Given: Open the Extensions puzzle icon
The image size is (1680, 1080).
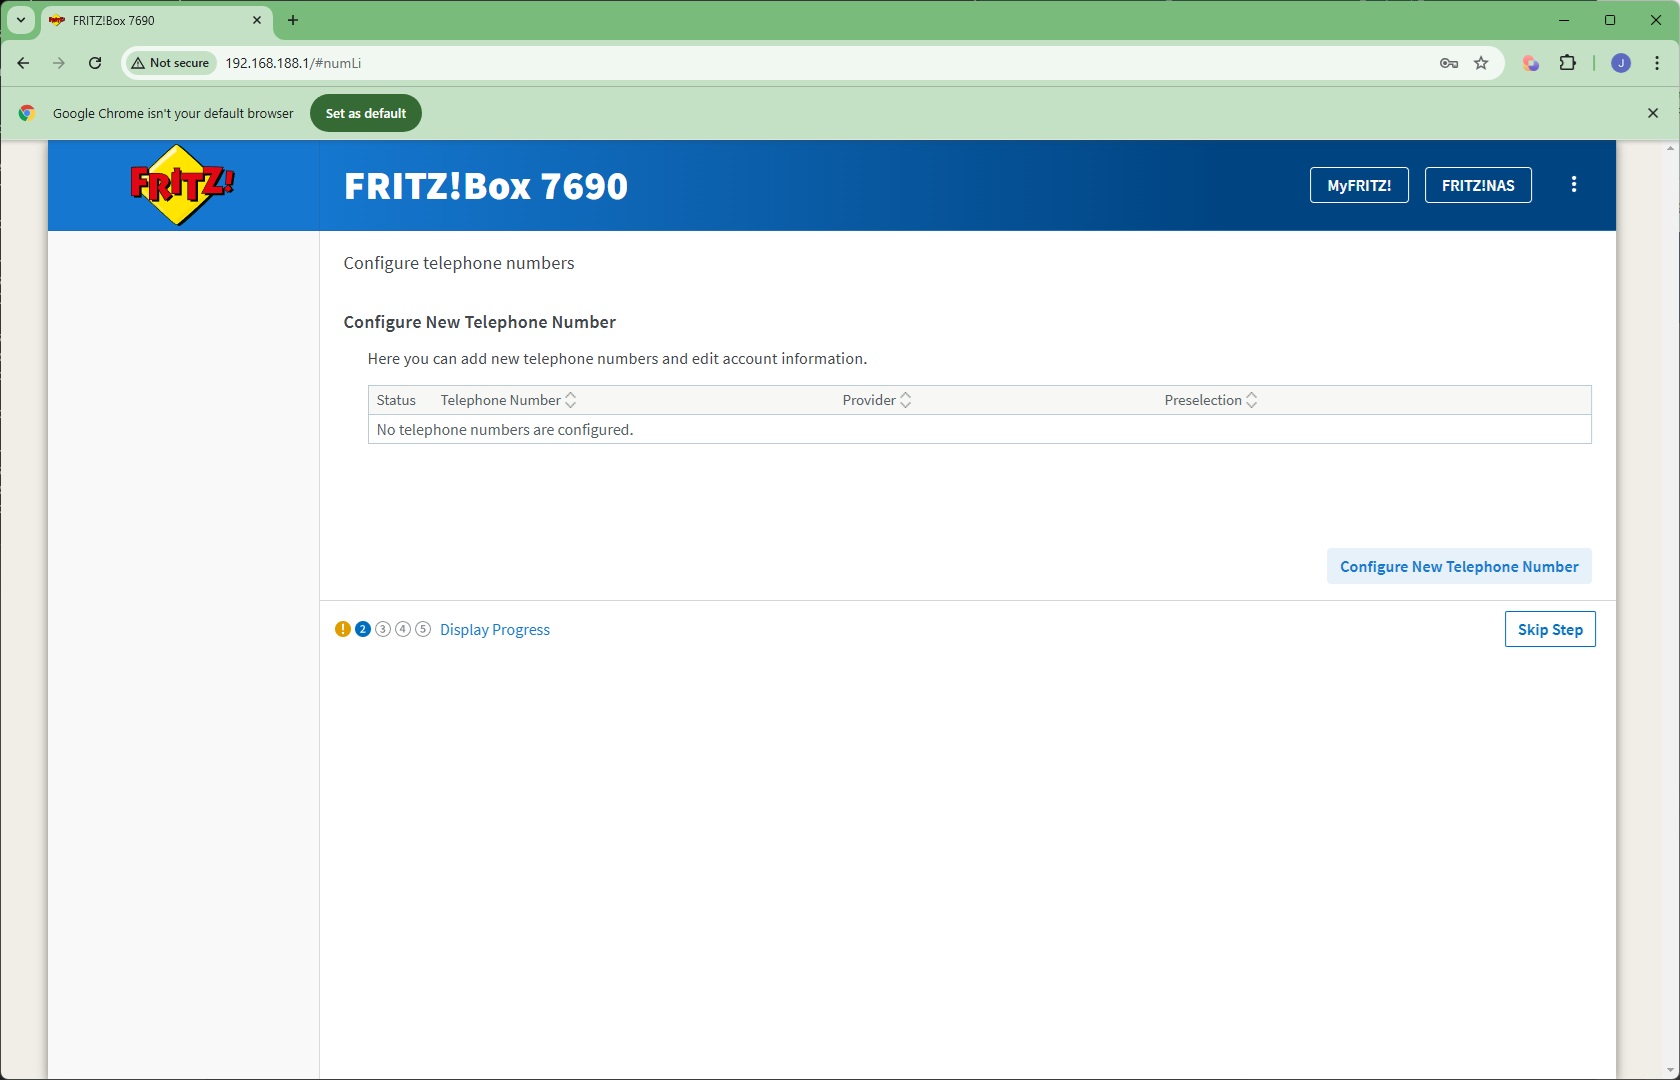Looking at the screenshot, I should (1568, 63).
